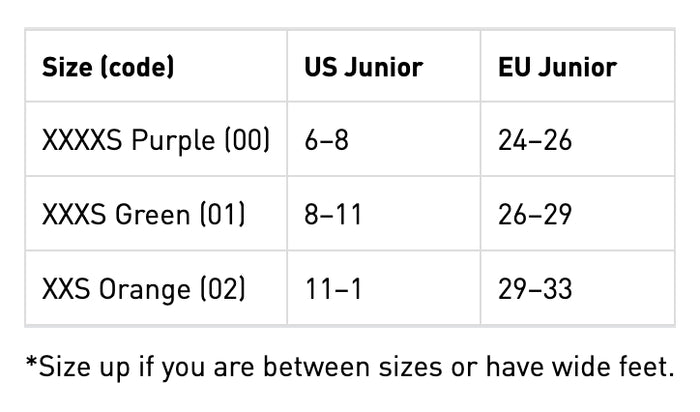Click the word Green in second row
700x412 pixels.
153,214
